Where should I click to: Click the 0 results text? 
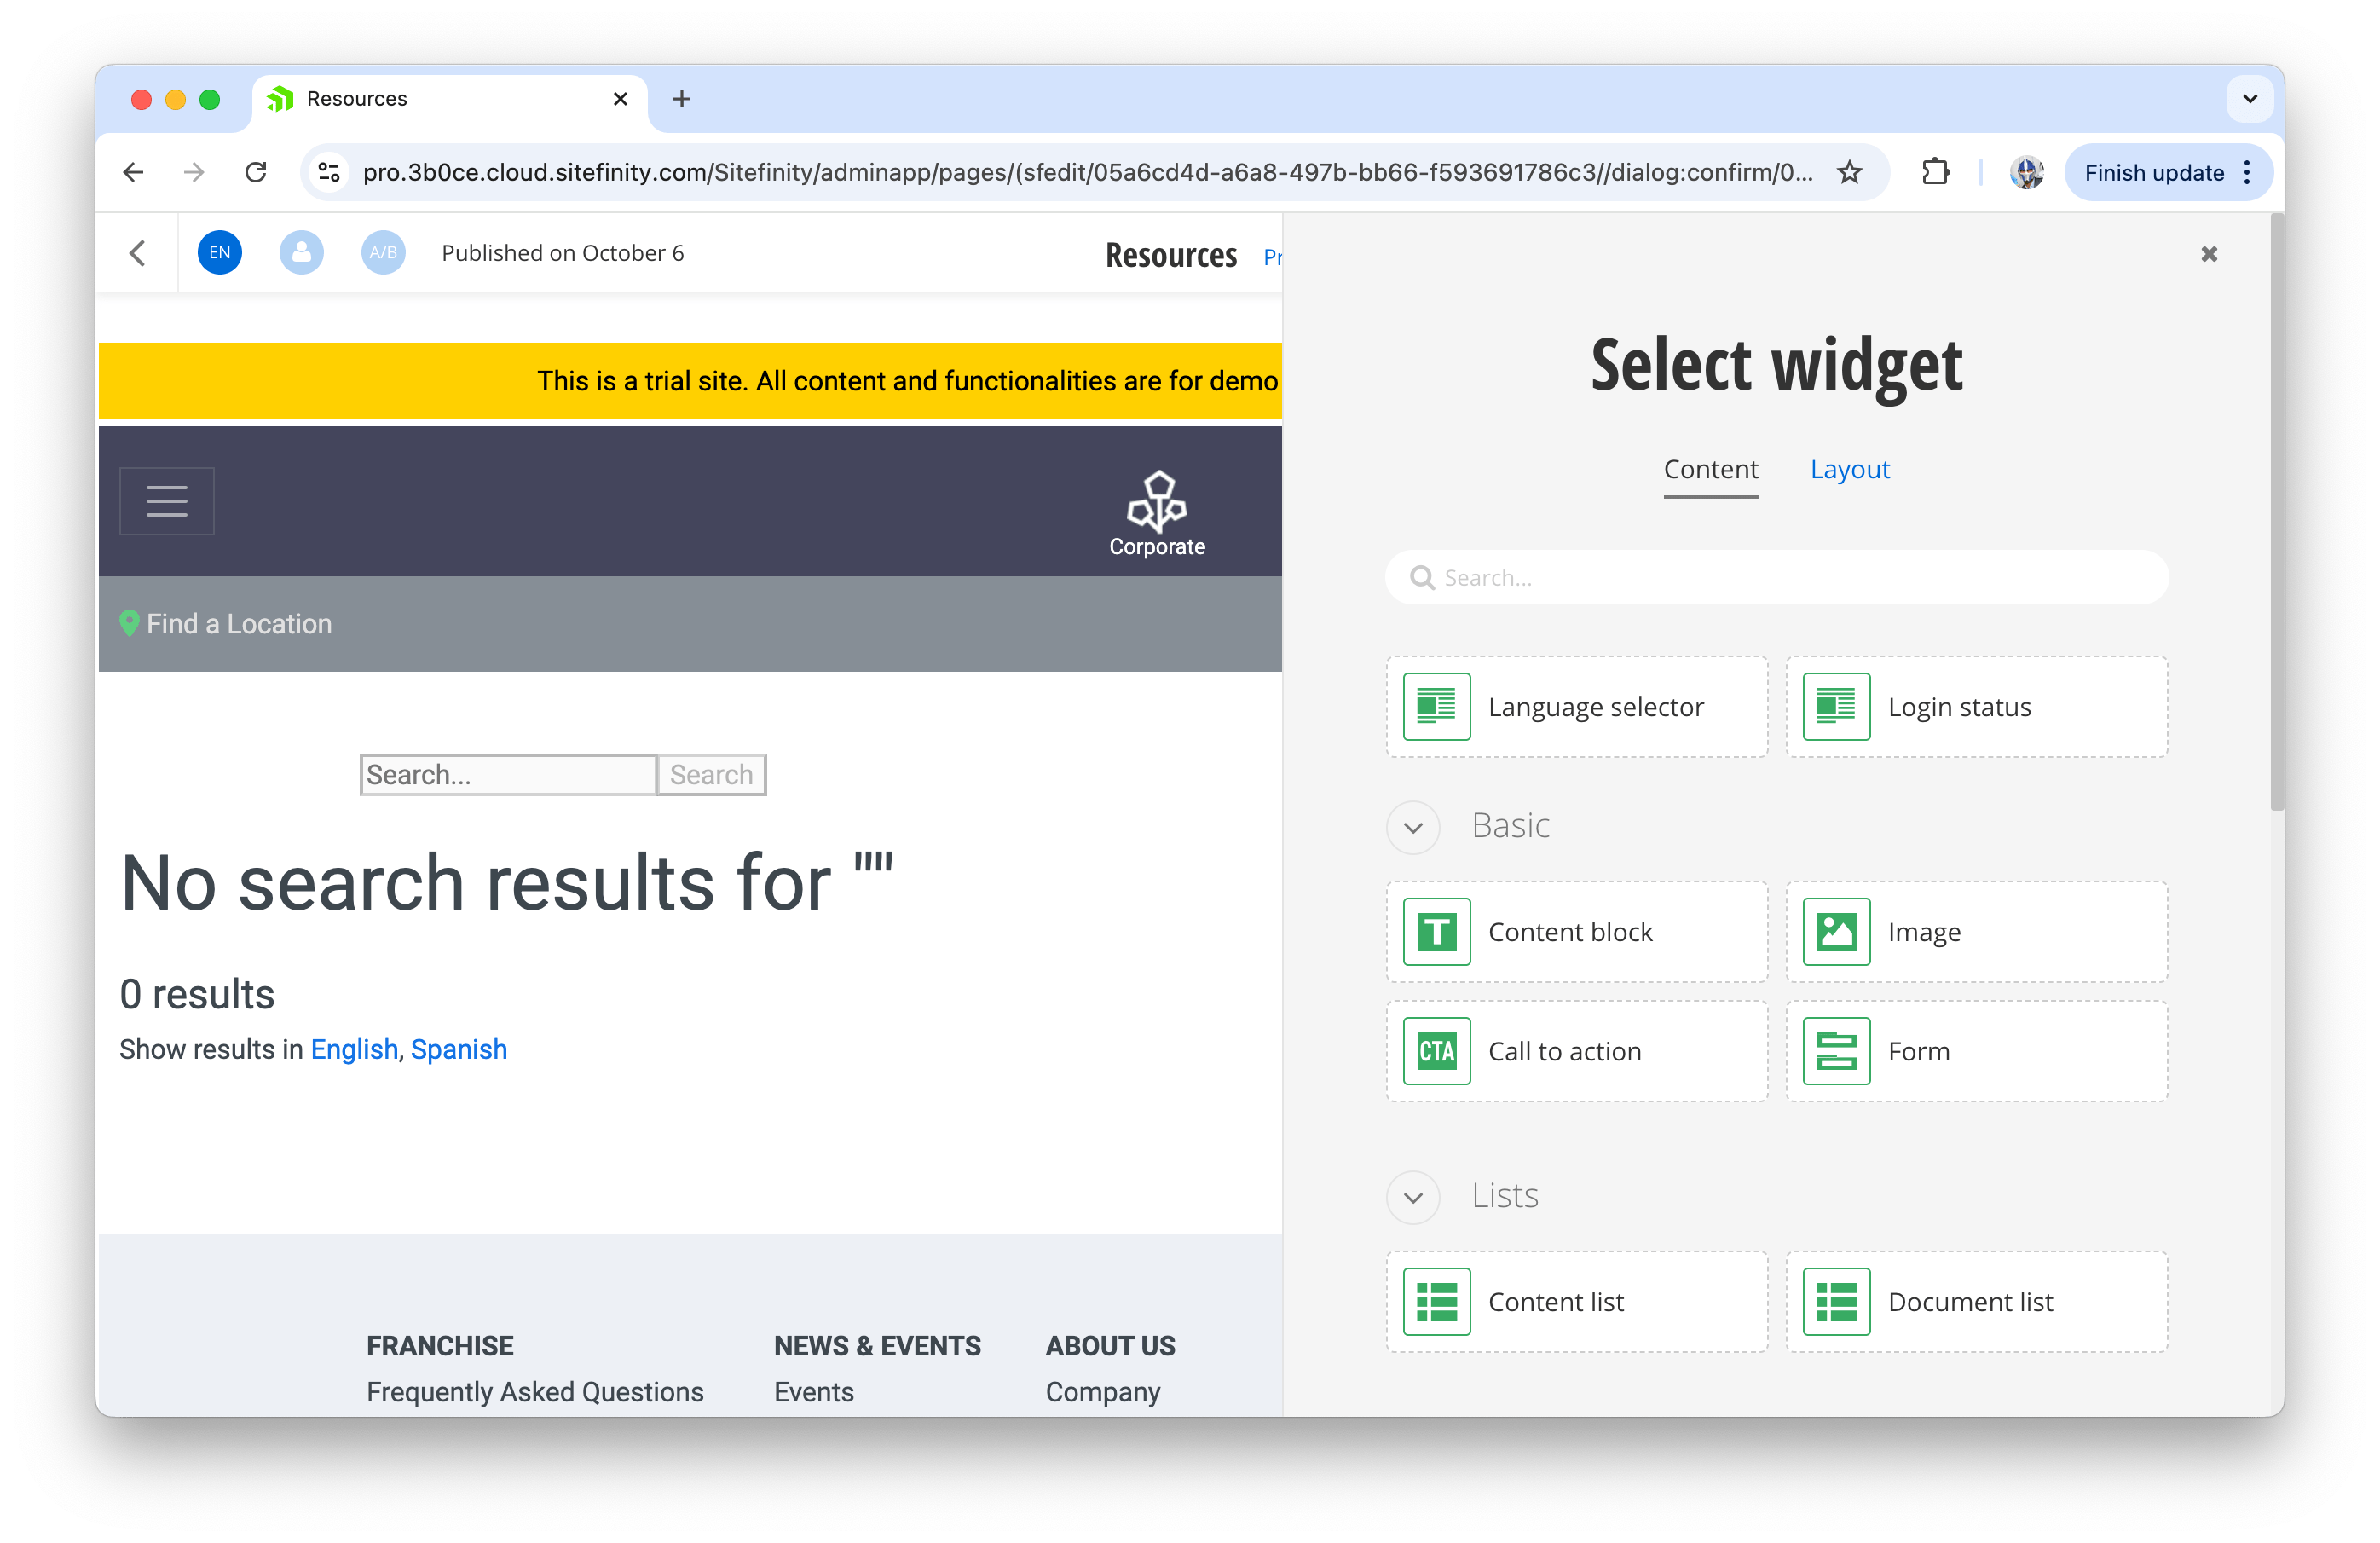(197, 994)
